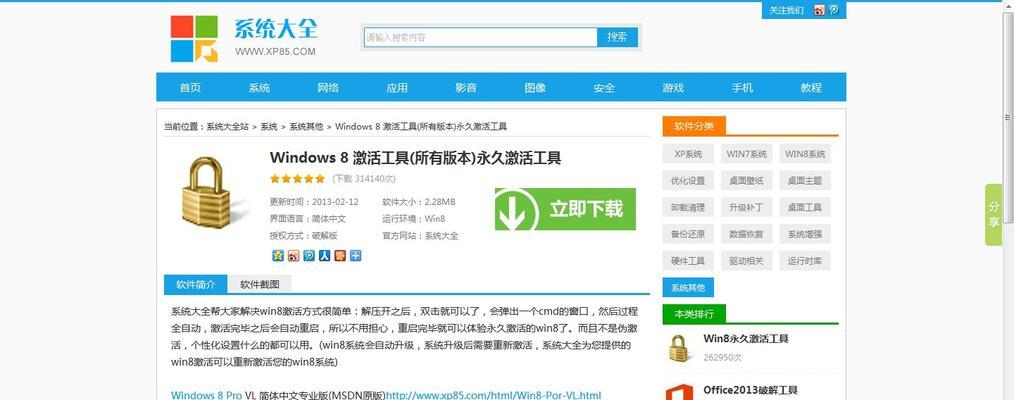Open 卸载清理 category
Screen dimensions: 1014x400
point(688,207)
